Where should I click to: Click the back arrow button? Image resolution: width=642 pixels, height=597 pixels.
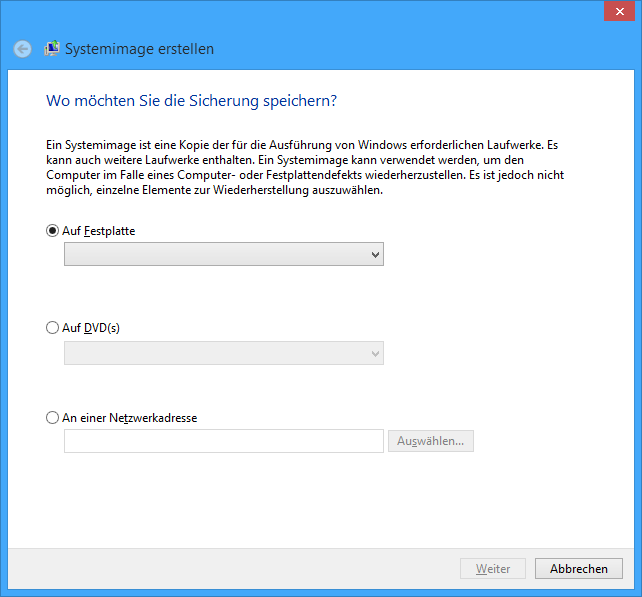[22, 49]
